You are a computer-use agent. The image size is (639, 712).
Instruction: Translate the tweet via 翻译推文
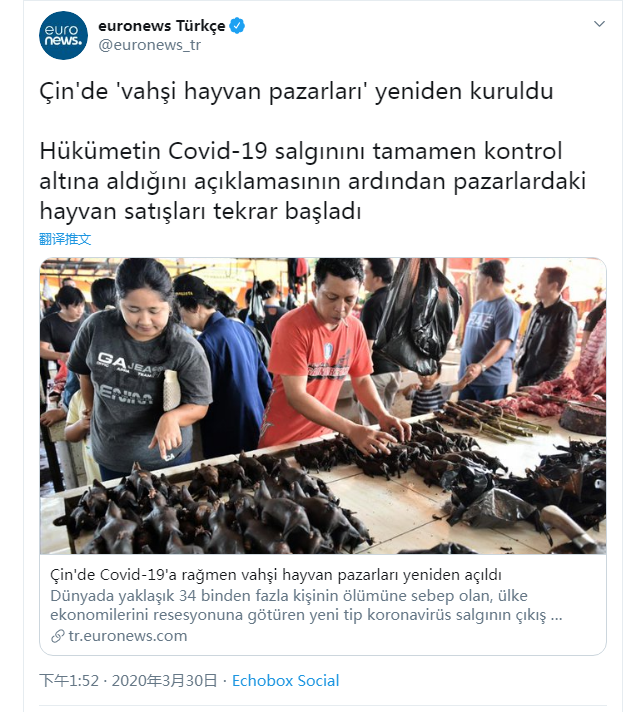tap(65, 239)
